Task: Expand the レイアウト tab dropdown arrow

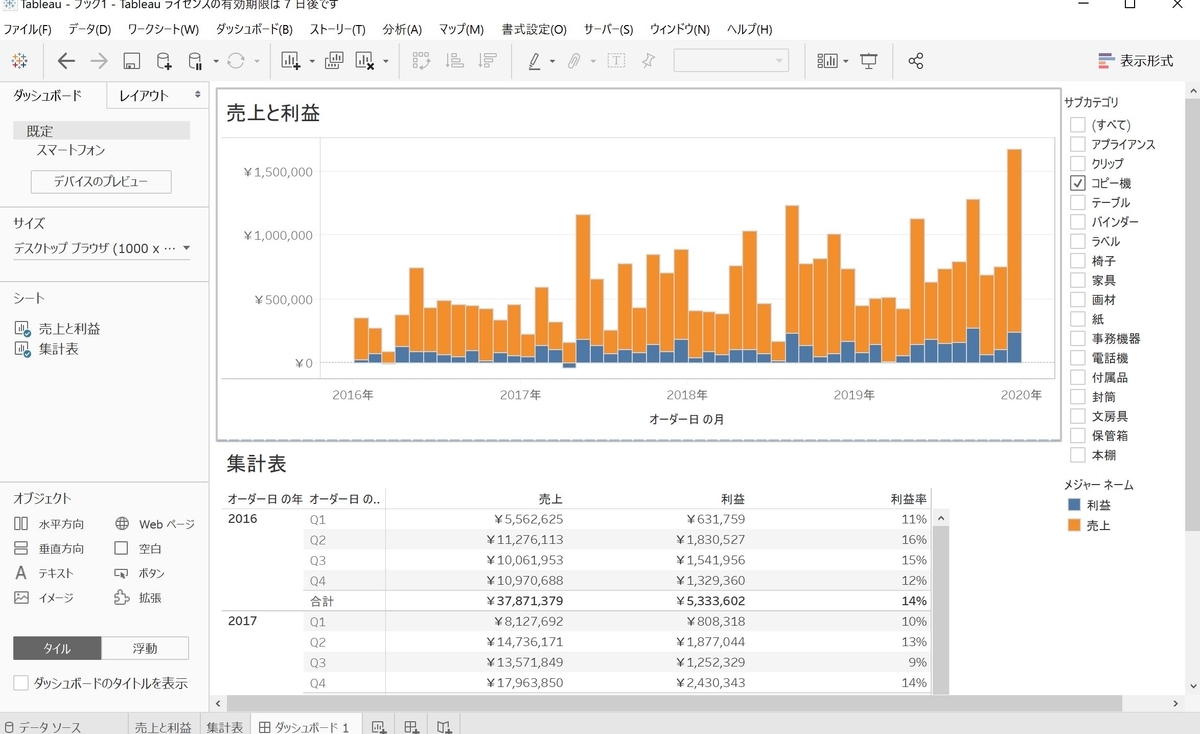Action: 197,95
